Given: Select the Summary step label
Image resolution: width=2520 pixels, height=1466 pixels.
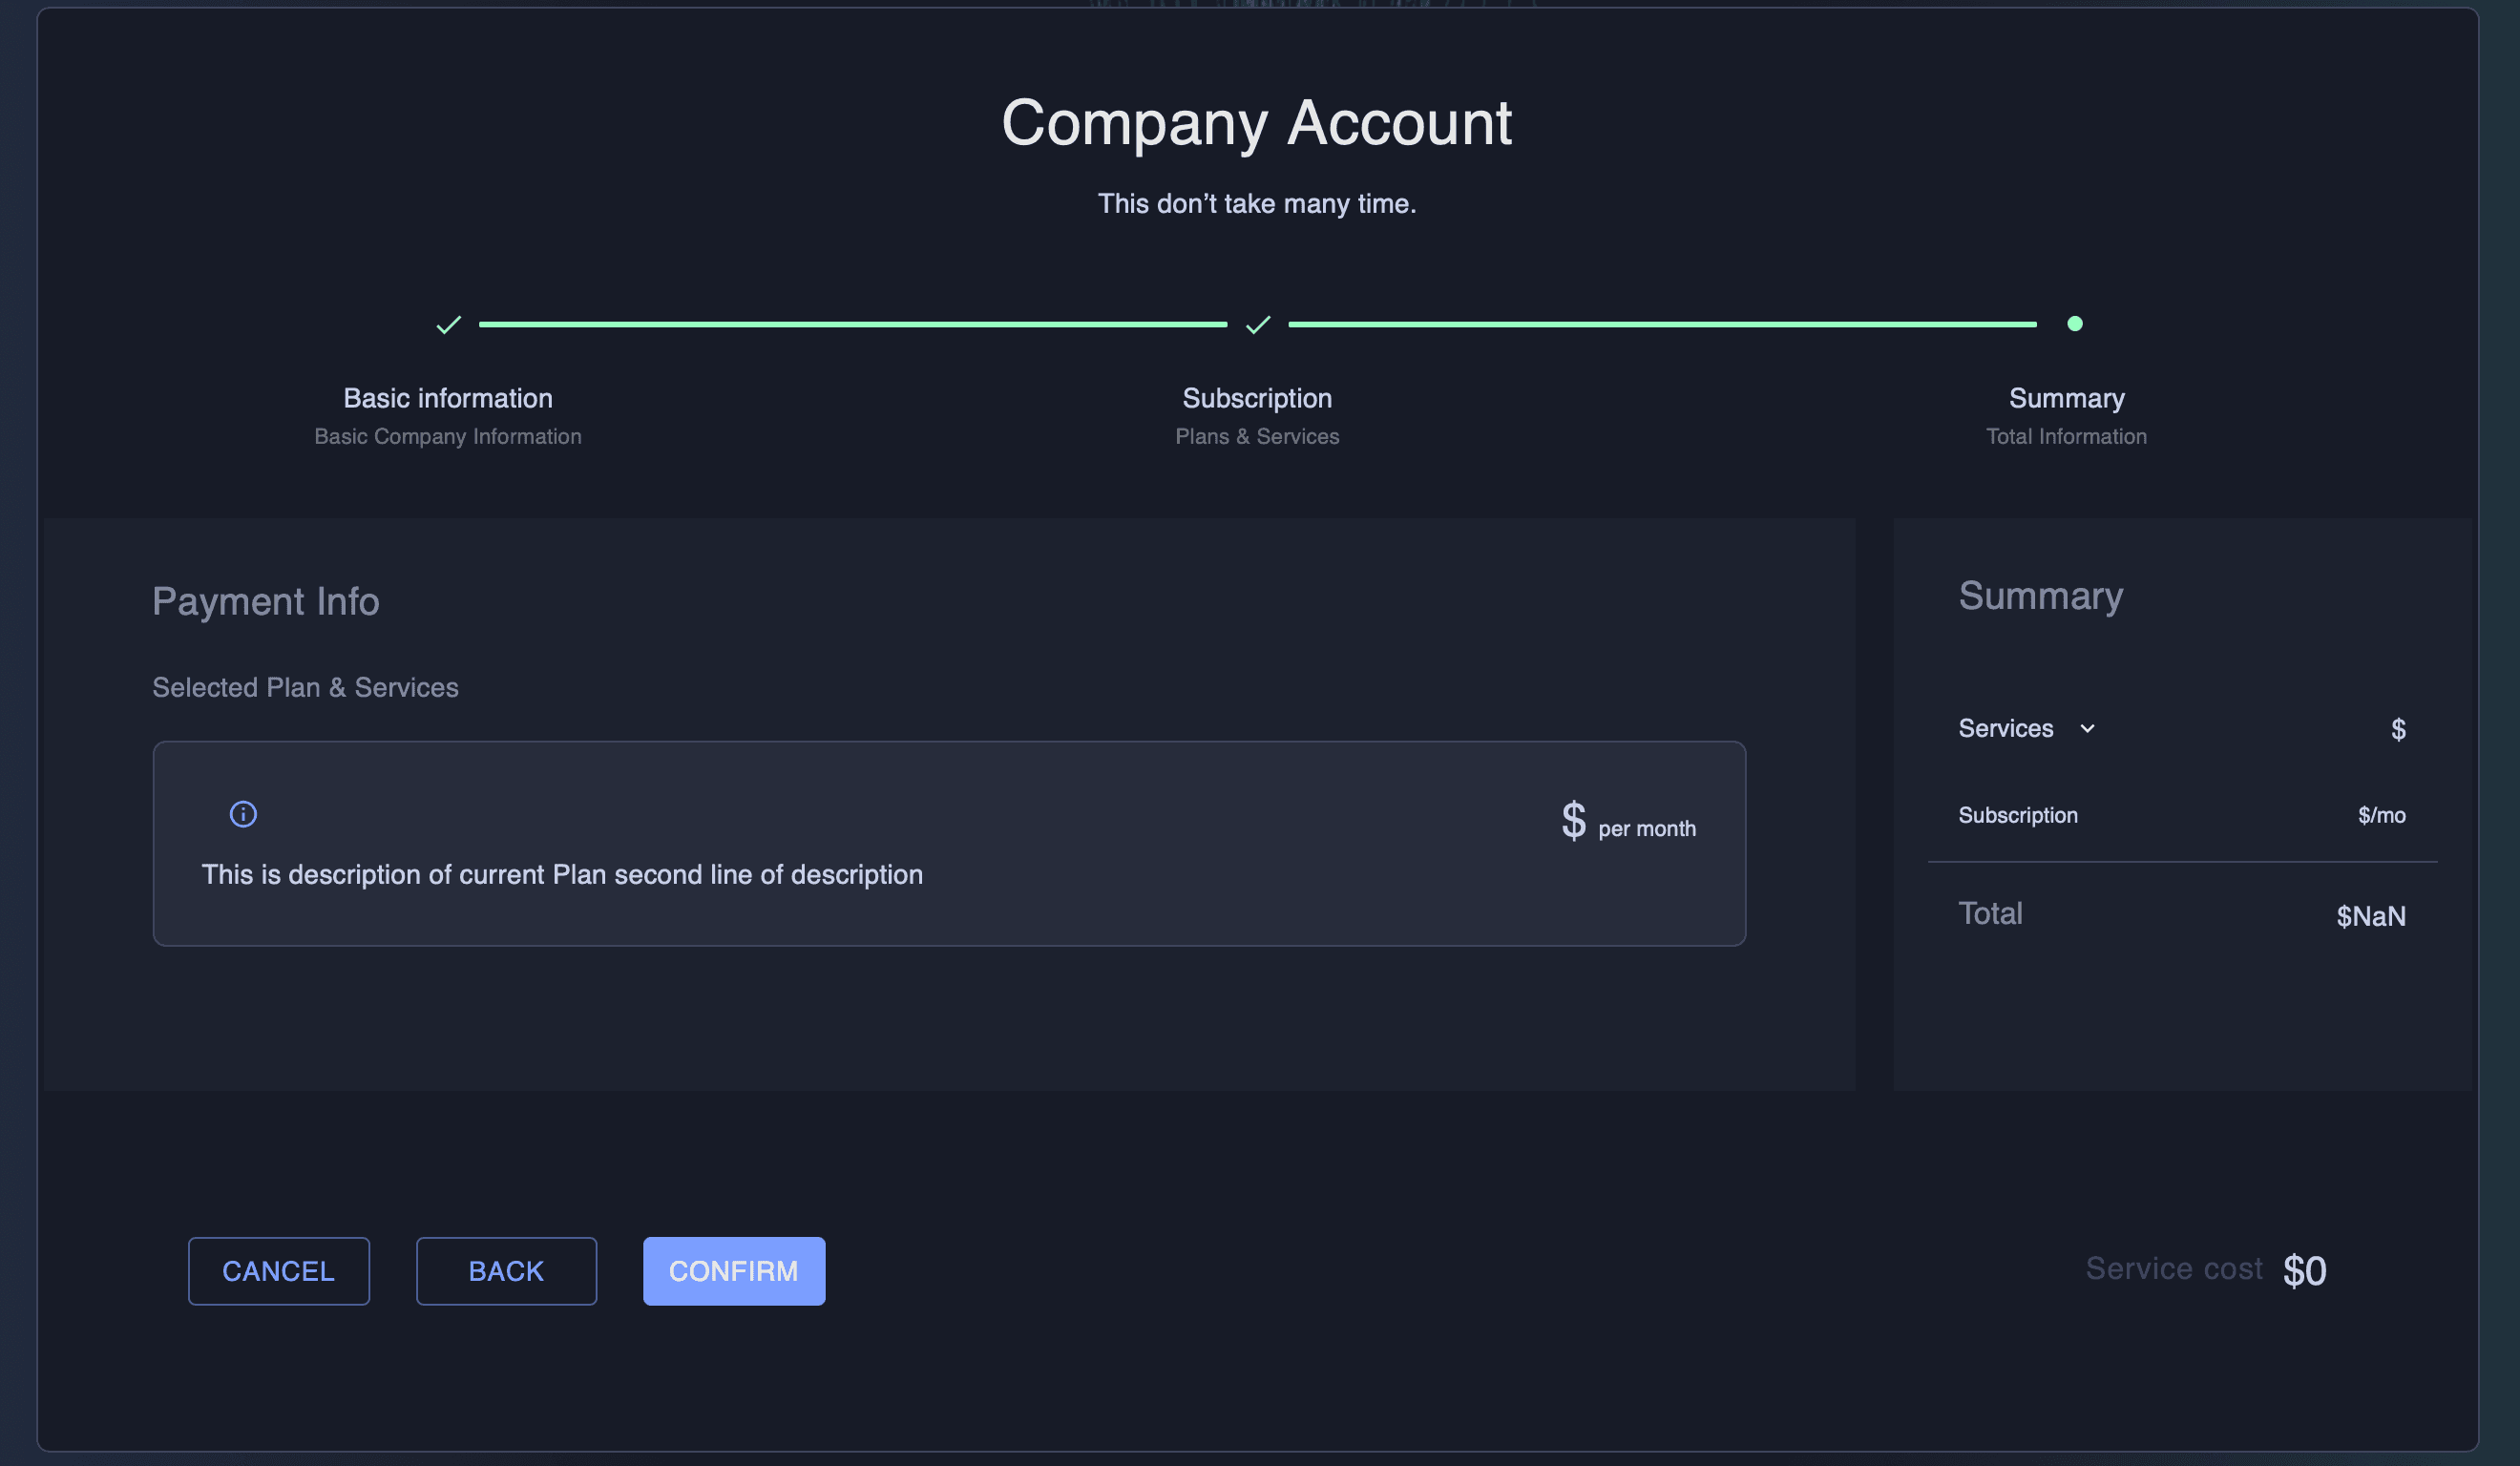Looking at the screenshot, I should point(2066,399).
